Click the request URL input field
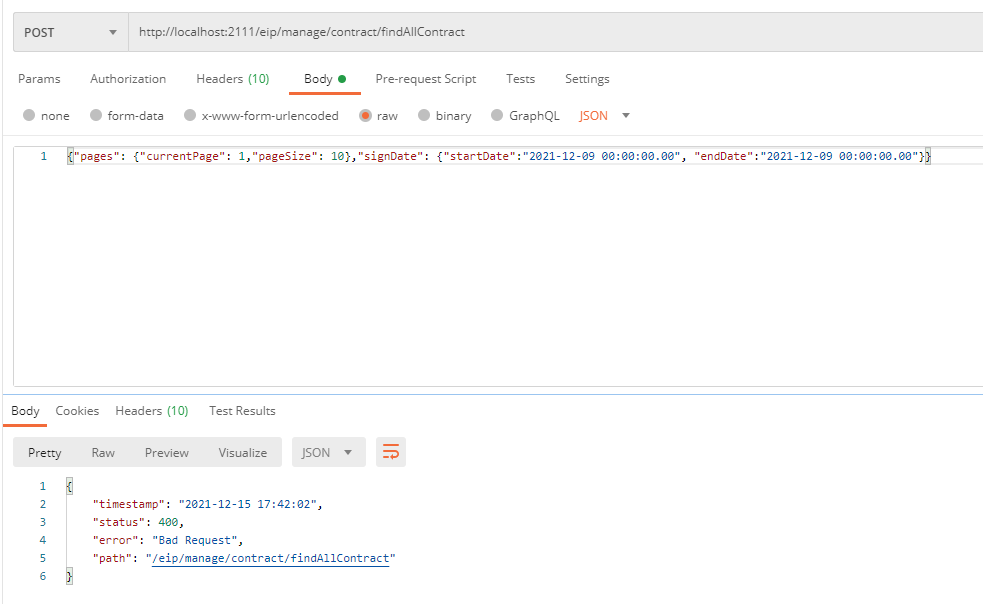Image resolution: width=983 pixels, height=604 pixels. 400,31
